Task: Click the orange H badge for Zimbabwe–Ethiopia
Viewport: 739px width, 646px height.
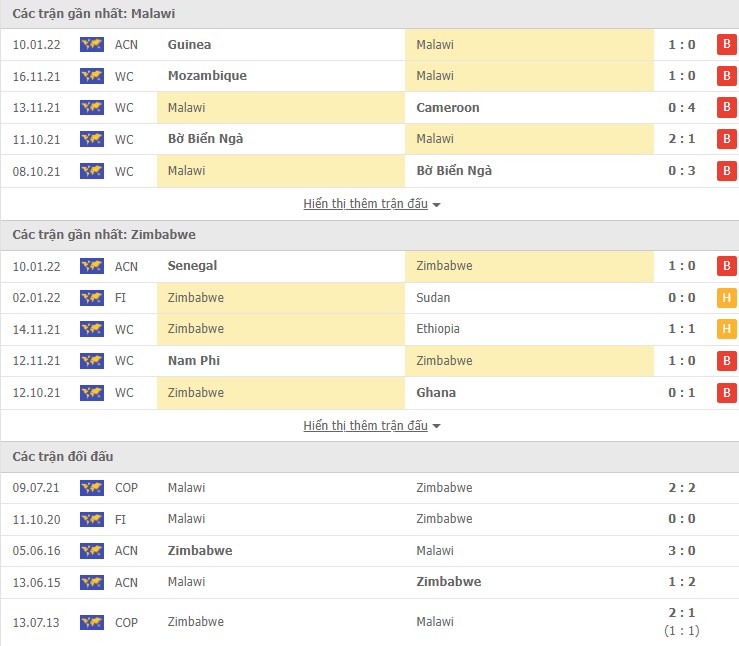Action: (725, 329)
